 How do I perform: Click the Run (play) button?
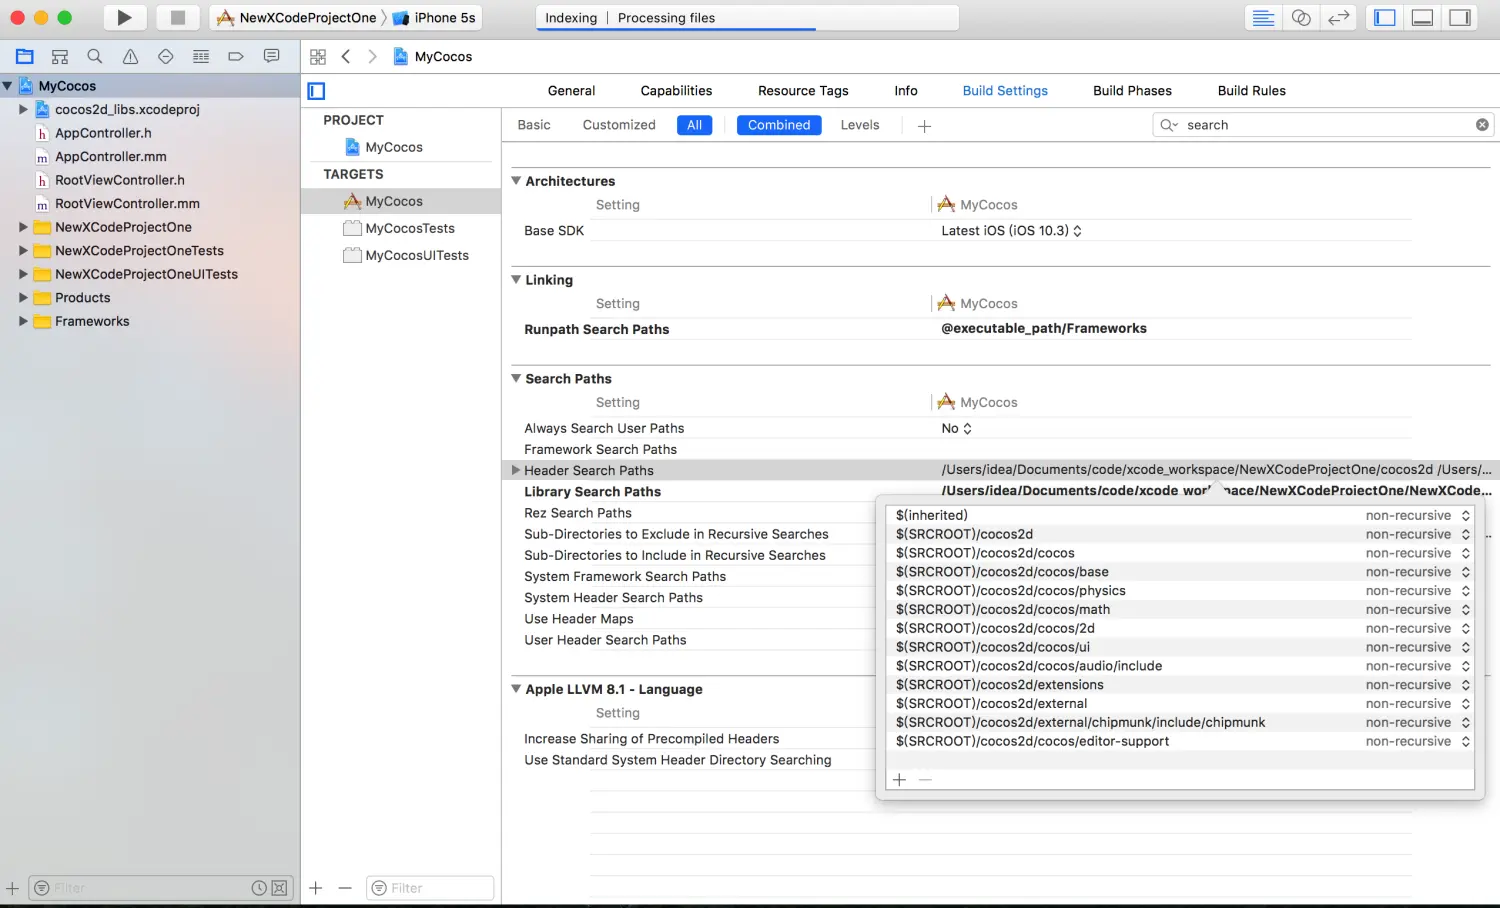124,17
